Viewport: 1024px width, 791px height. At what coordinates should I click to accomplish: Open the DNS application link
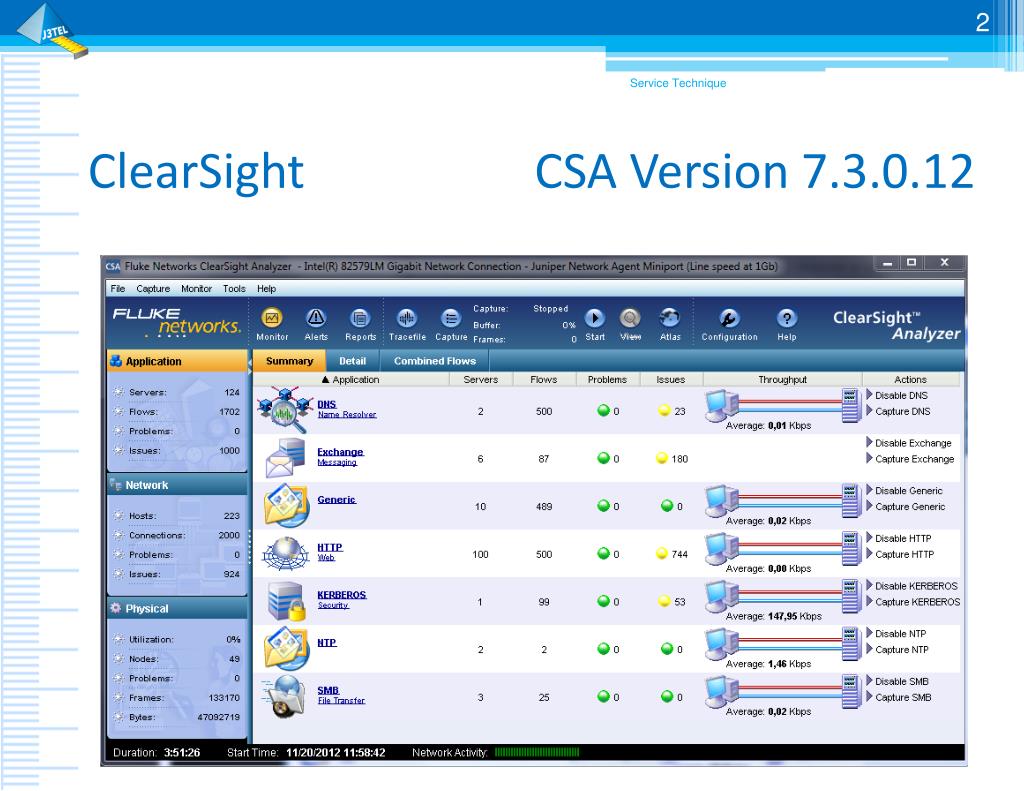pyautogui.click(x=327, y=404)
